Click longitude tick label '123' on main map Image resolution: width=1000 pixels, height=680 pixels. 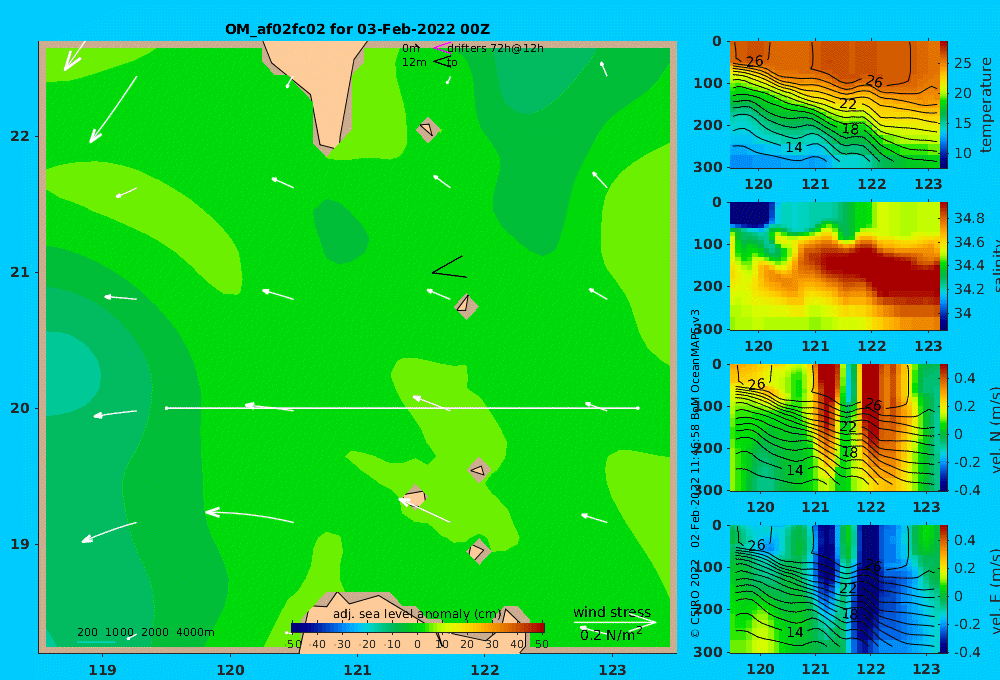point(613,670)
